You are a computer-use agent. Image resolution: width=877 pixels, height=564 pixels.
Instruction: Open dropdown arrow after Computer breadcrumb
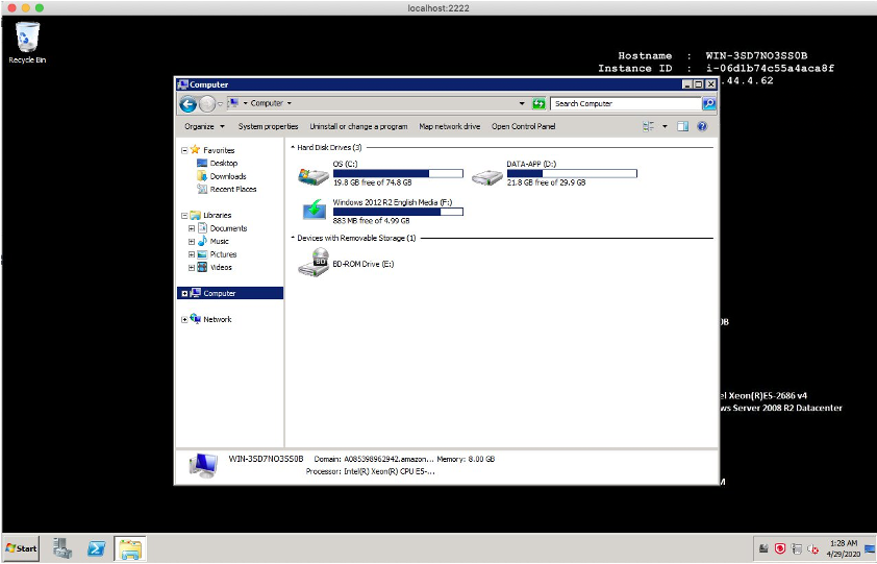(289, 104)
